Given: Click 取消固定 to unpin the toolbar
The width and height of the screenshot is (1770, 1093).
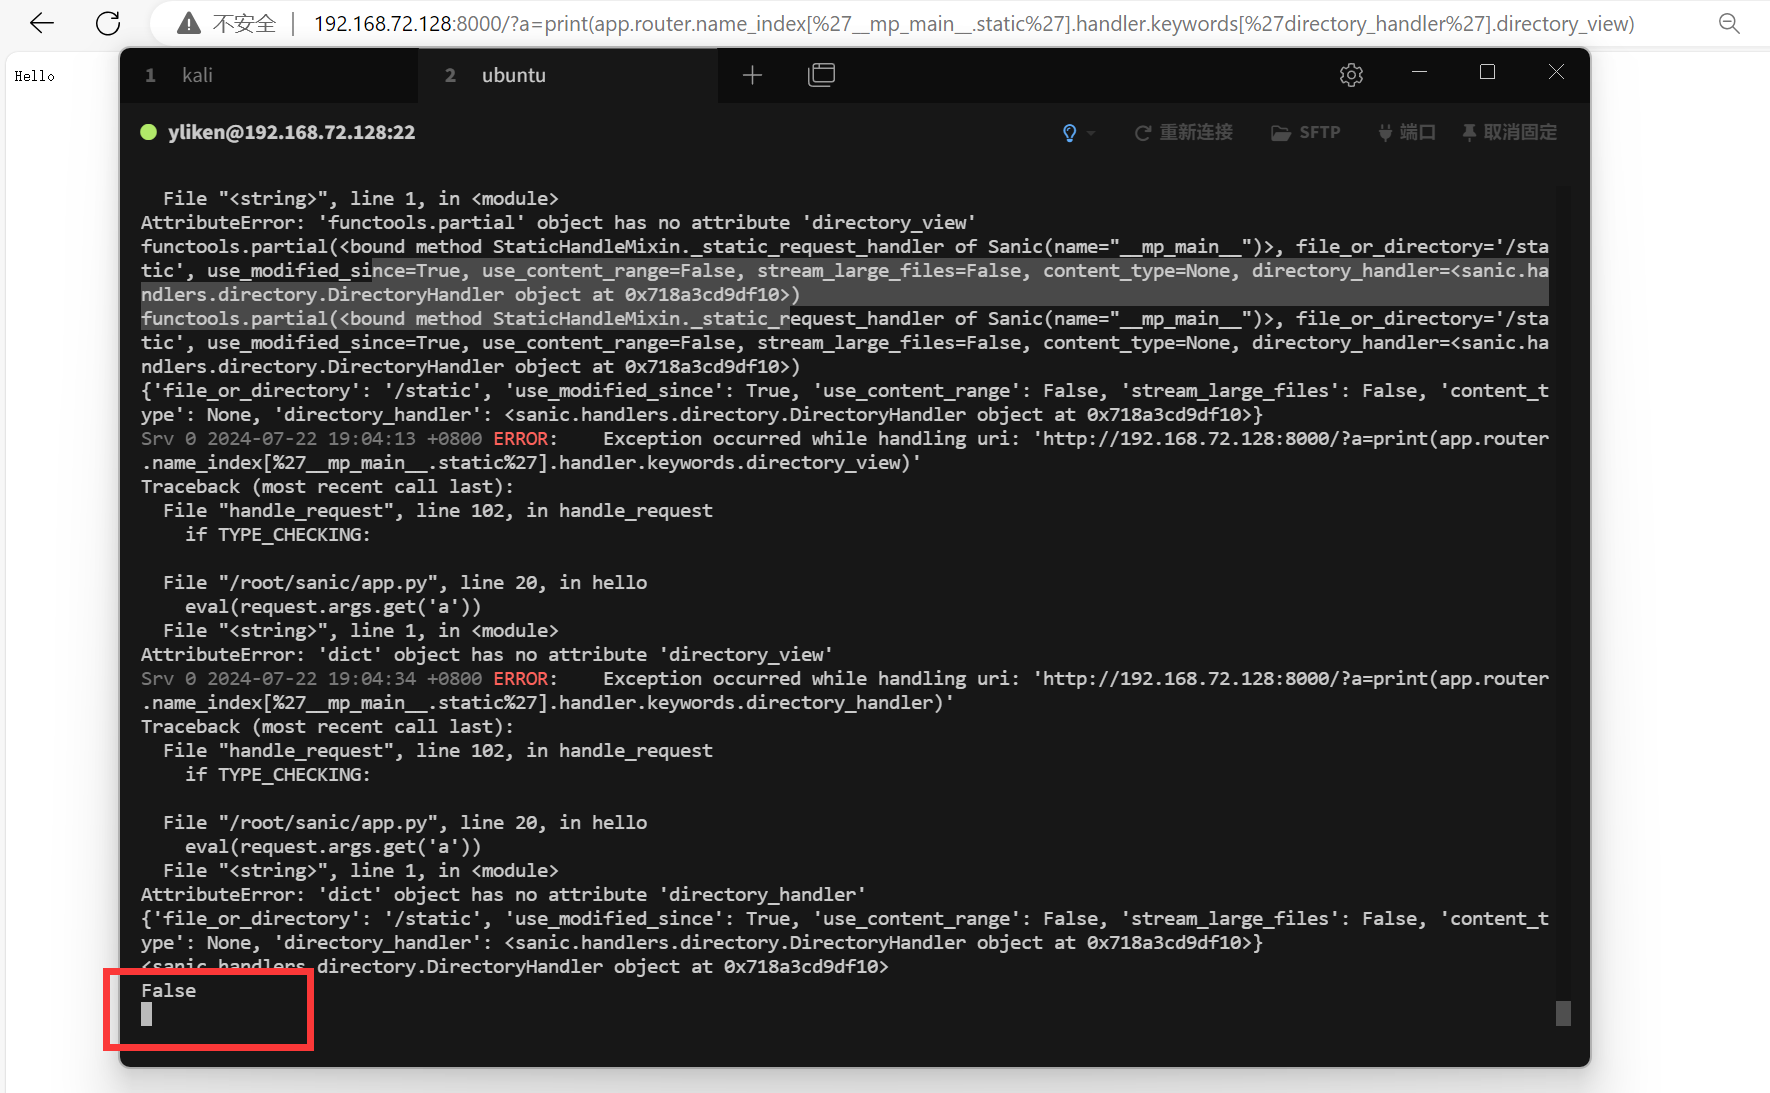Looking at the screenshot, I should (1510, 133).
